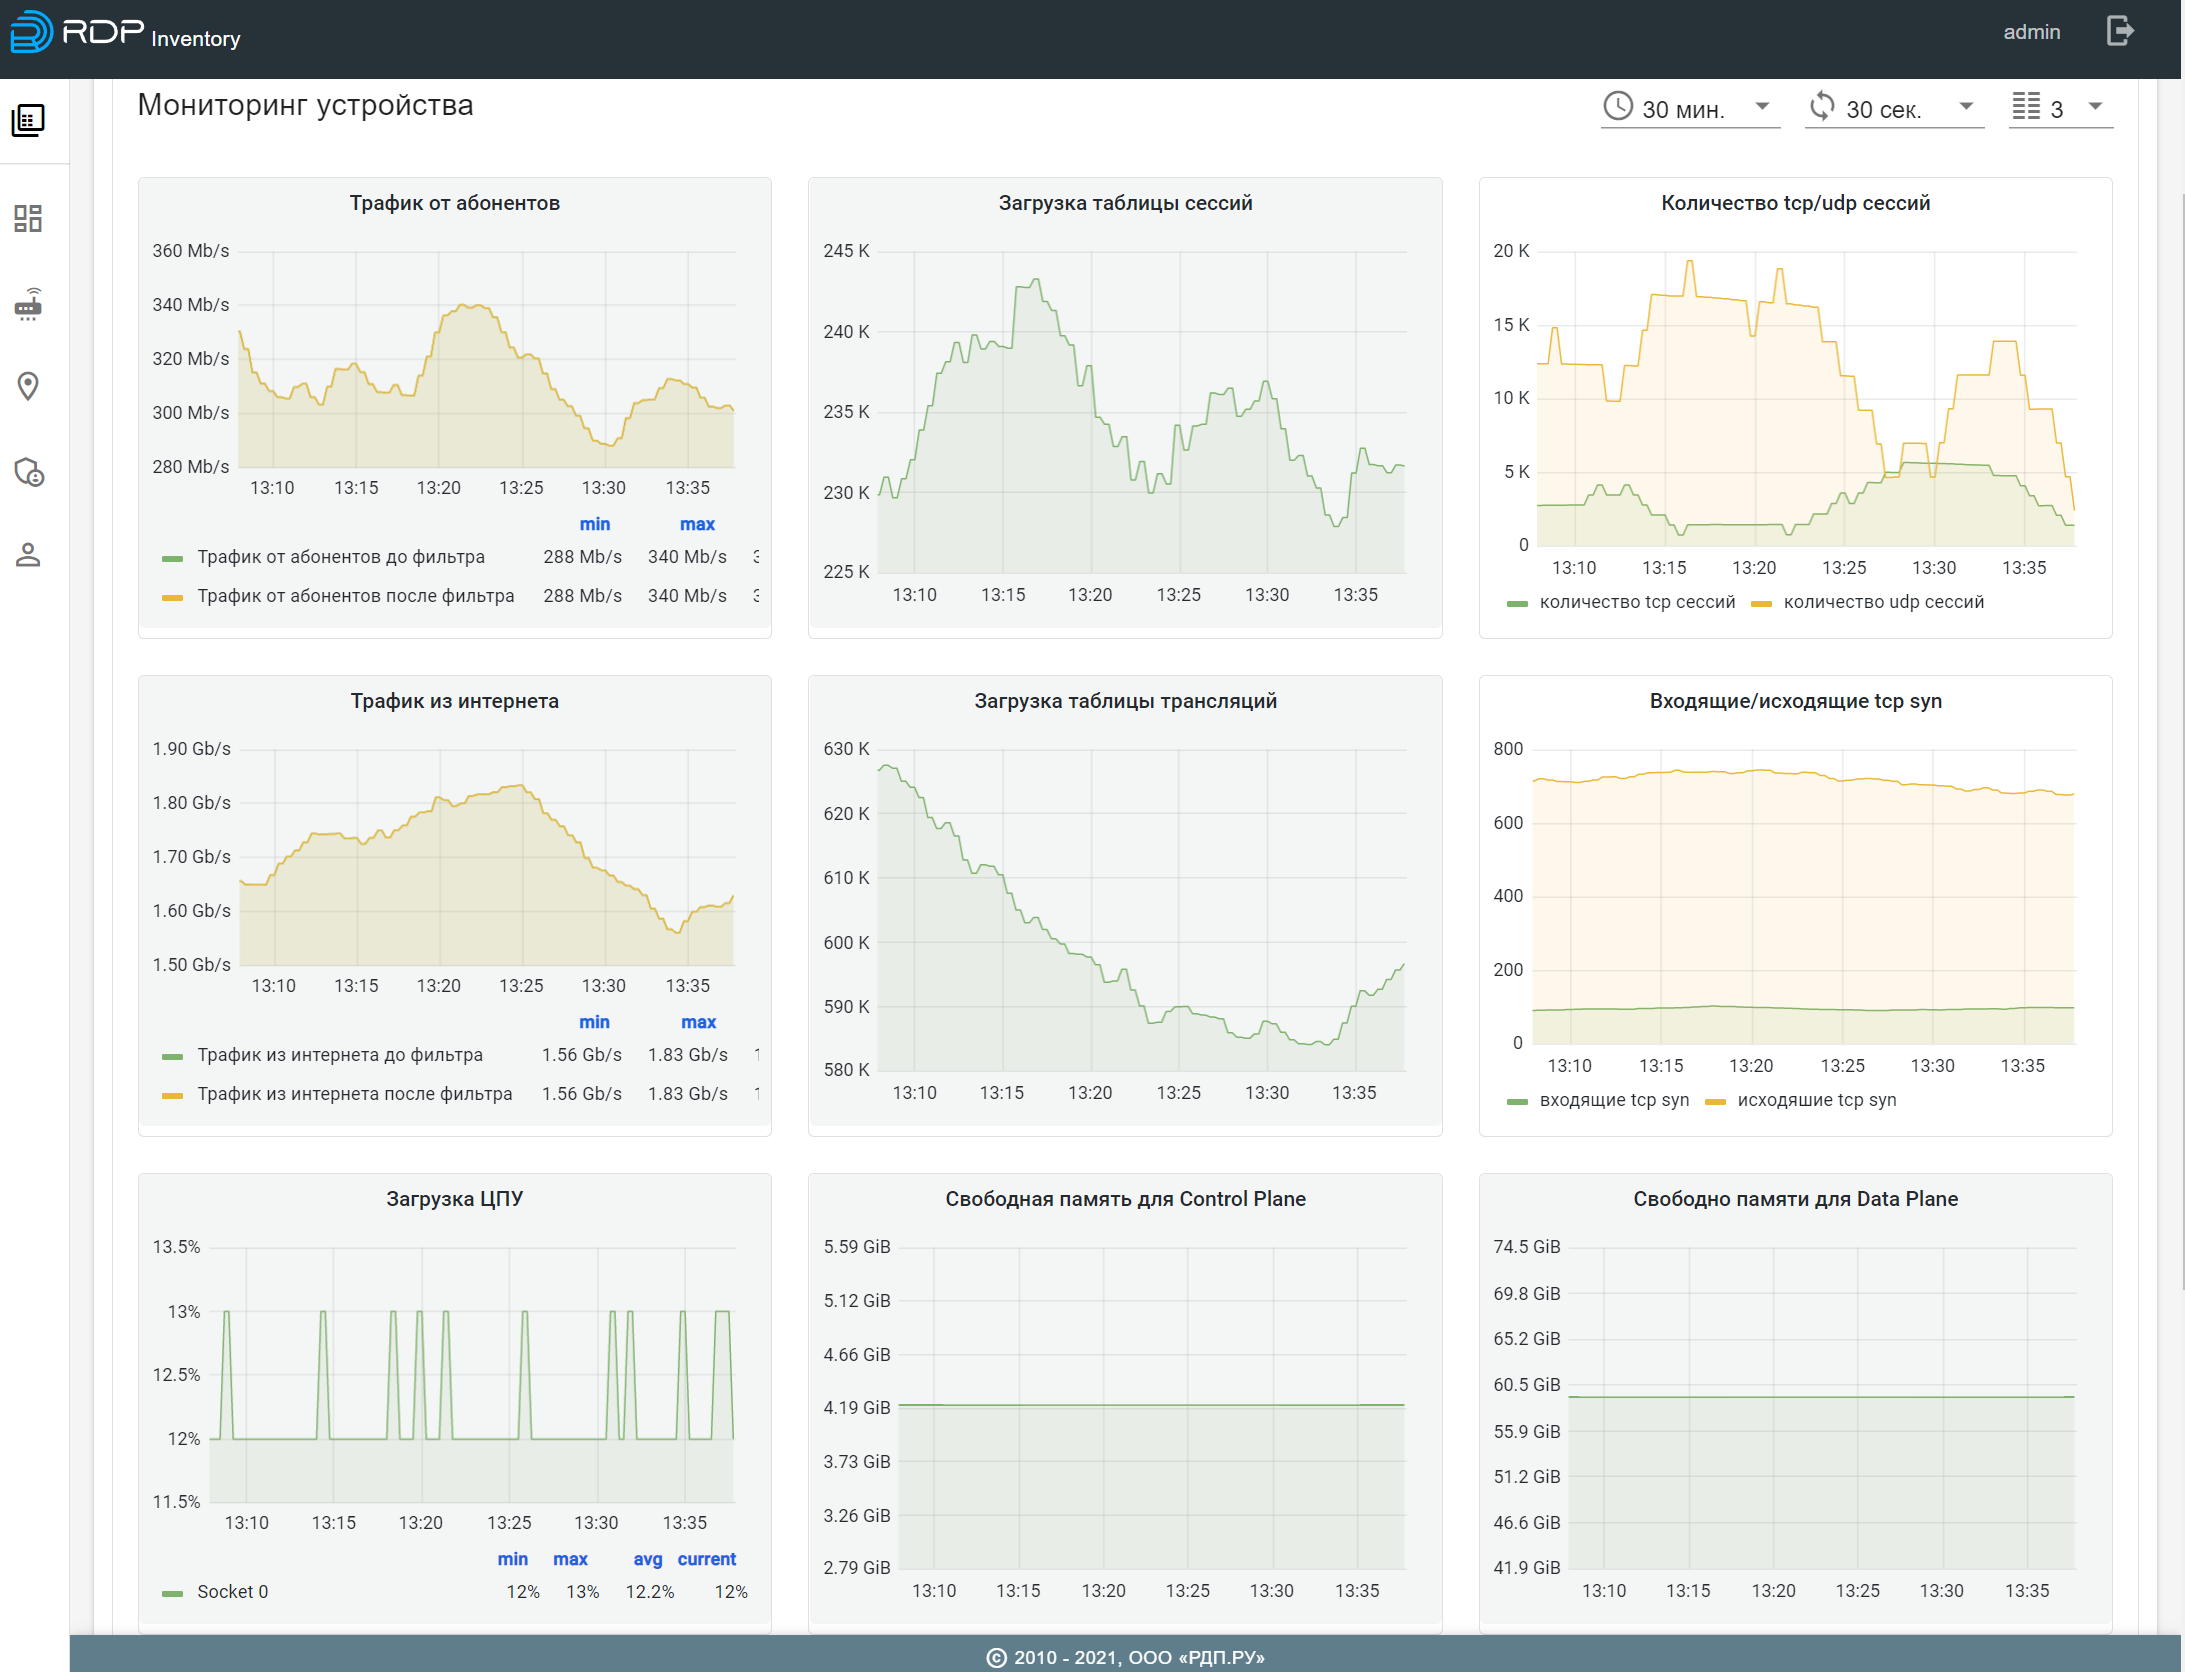Viewport: 2185px width, 1672px height.
Task: Click panel title Загрузка таблицы трансляций
Action: coord(1125,701)
